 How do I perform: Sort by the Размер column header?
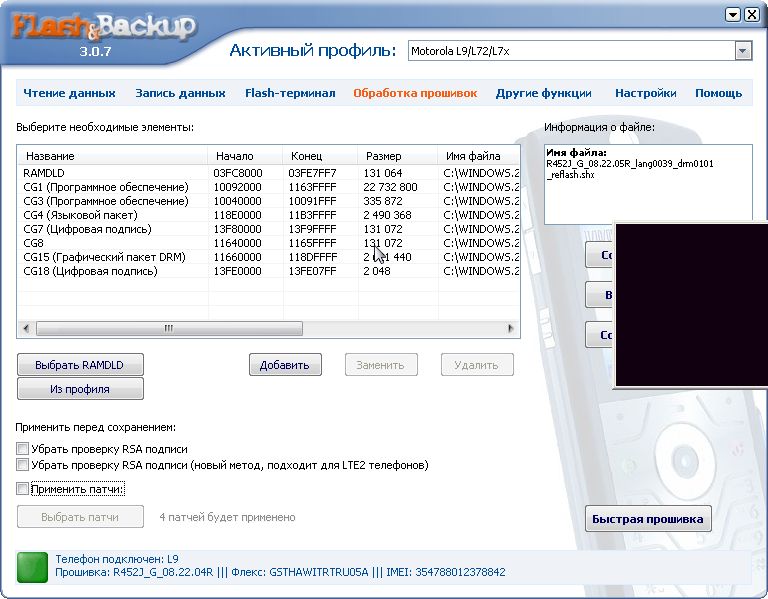pos(397,156)
